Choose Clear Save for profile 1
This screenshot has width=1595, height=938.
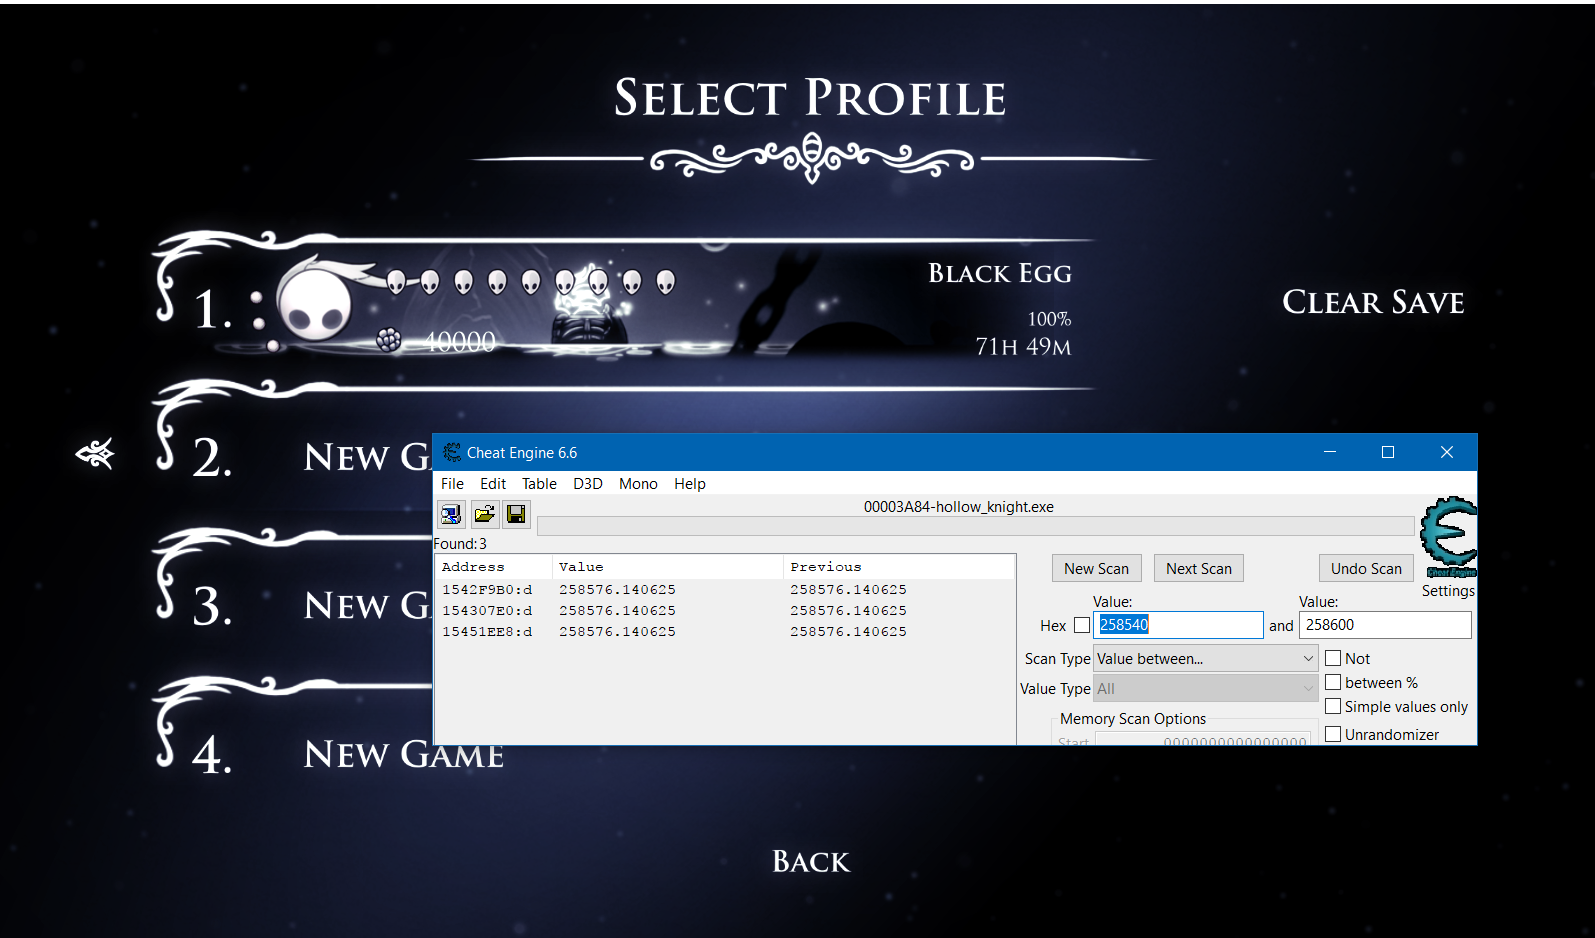[x=1373, y=302]
